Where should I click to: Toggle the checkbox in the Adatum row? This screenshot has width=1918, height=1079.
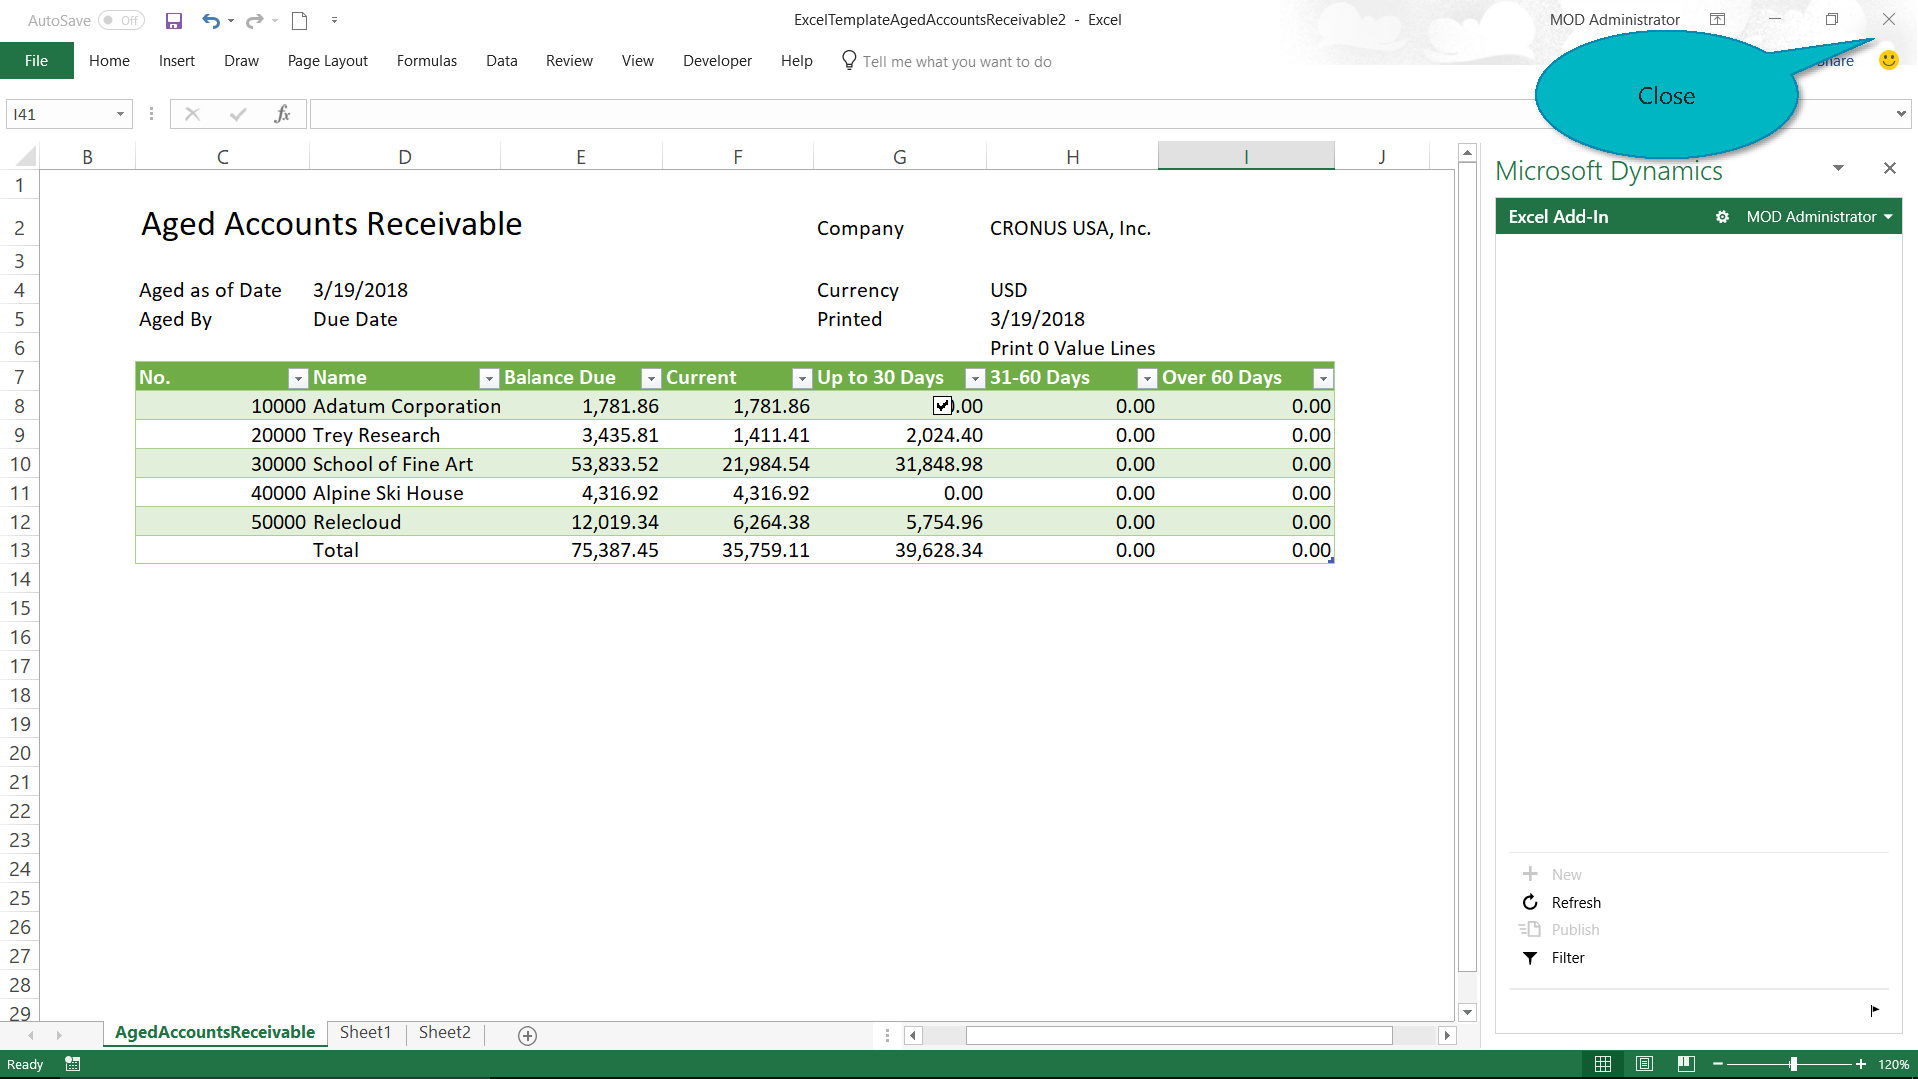pyautogui.click(x=942, y=405)
